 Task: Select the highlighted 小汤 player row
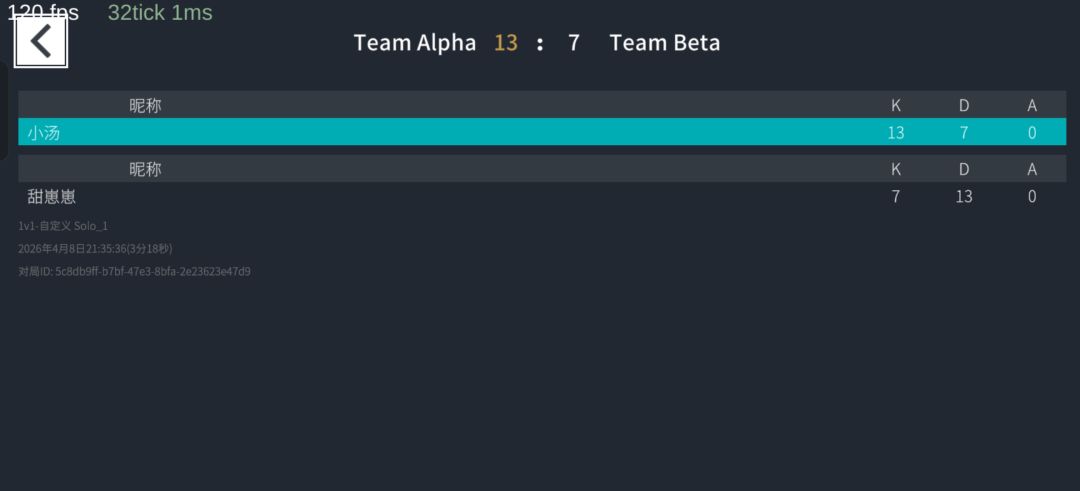click(541, 132)
